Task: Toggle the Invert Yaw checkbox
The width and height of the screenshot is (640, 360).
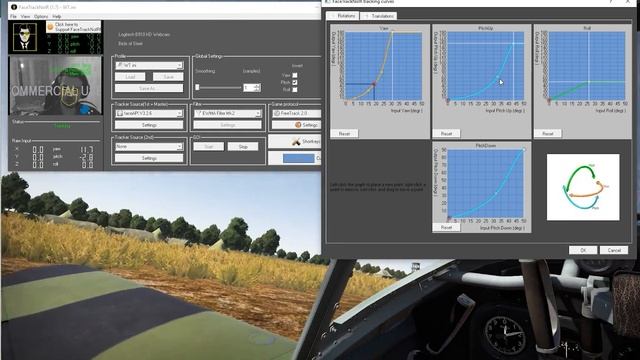Action: [295, 75]
